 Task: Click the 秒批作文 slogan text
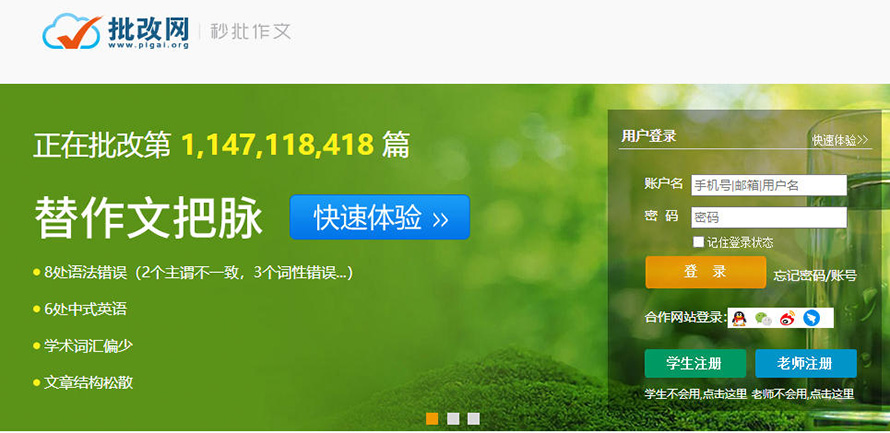(250, 31)
